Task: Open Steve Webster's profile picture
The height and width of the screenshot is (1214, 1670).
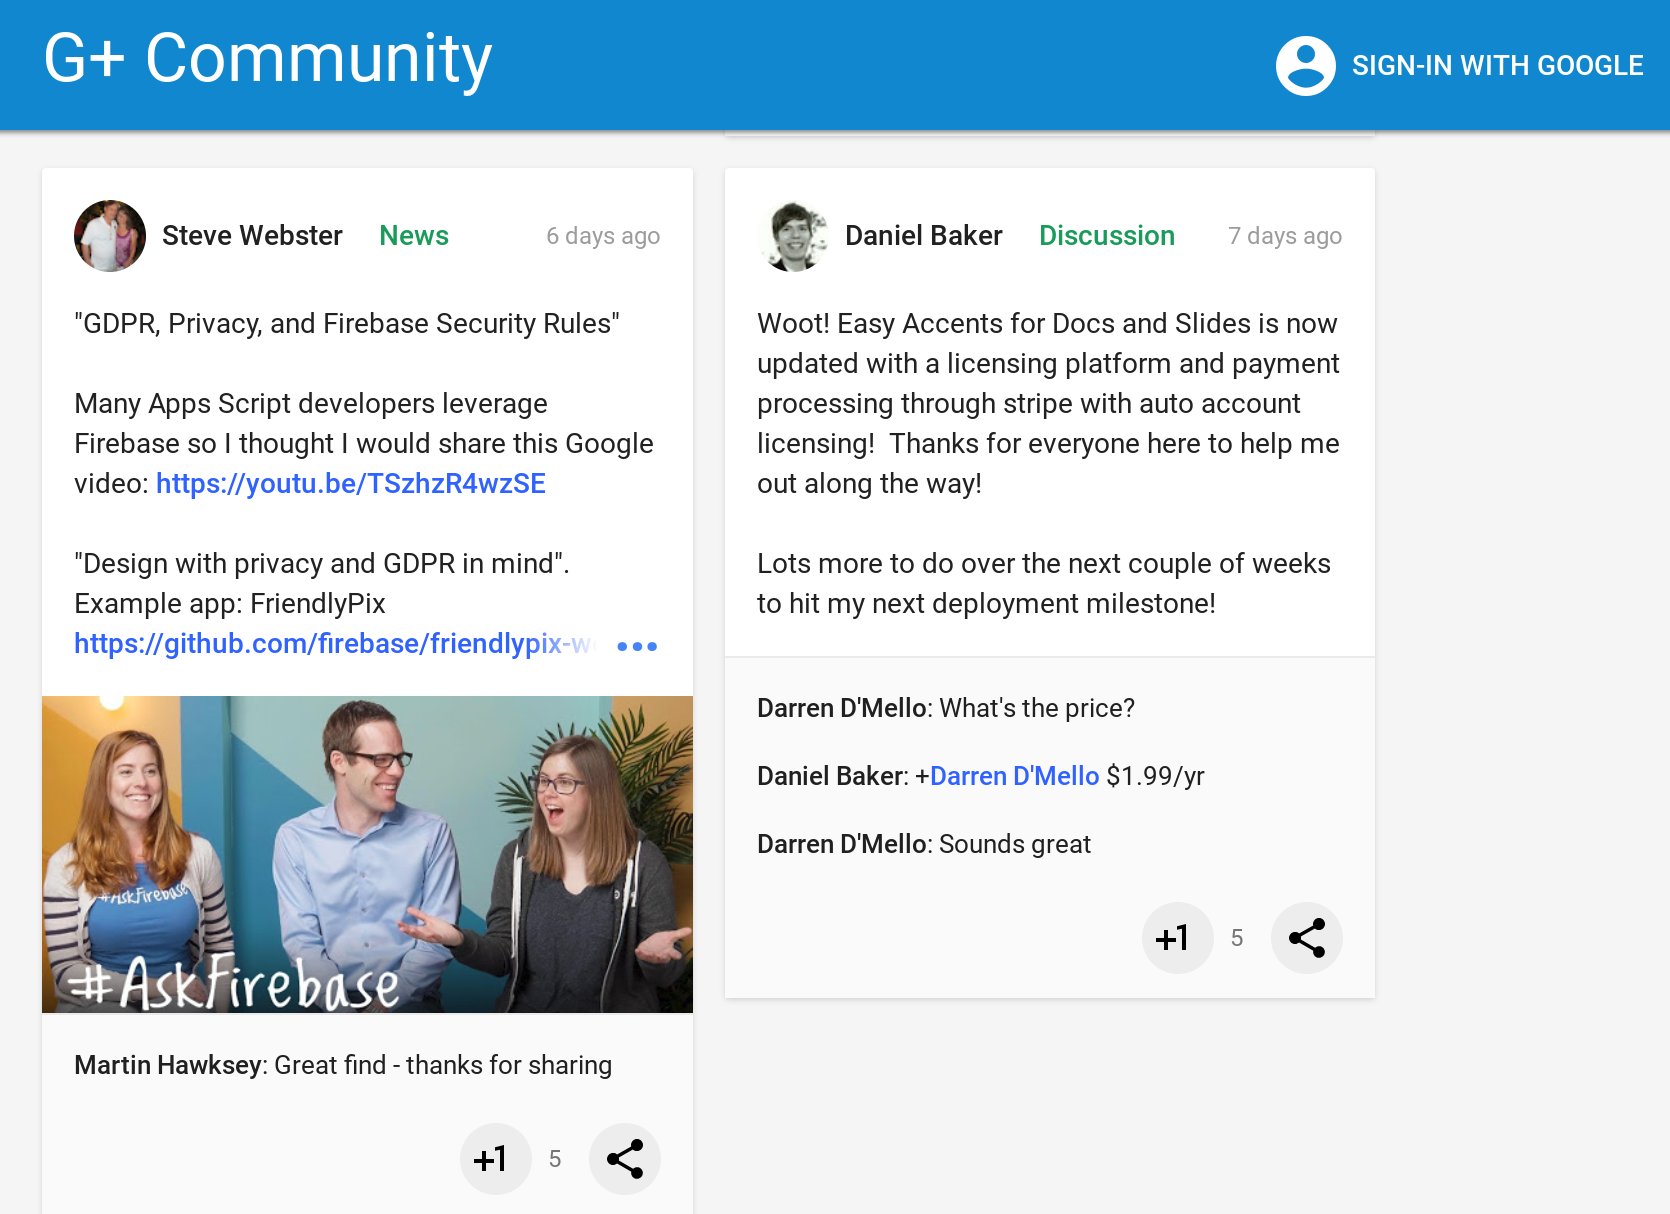Action: 110,236
